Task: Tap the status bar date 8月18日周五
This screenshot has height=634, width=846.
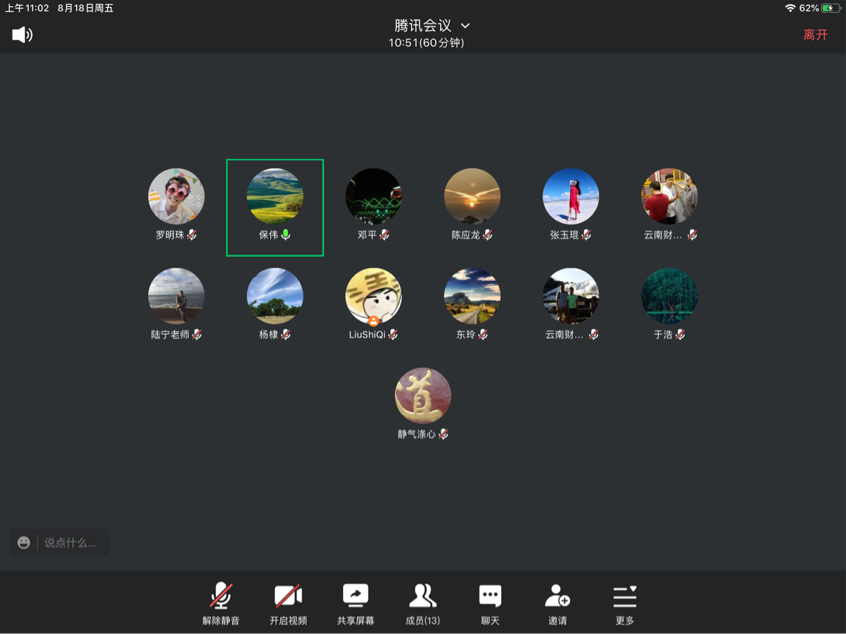Action: [85, 8]
